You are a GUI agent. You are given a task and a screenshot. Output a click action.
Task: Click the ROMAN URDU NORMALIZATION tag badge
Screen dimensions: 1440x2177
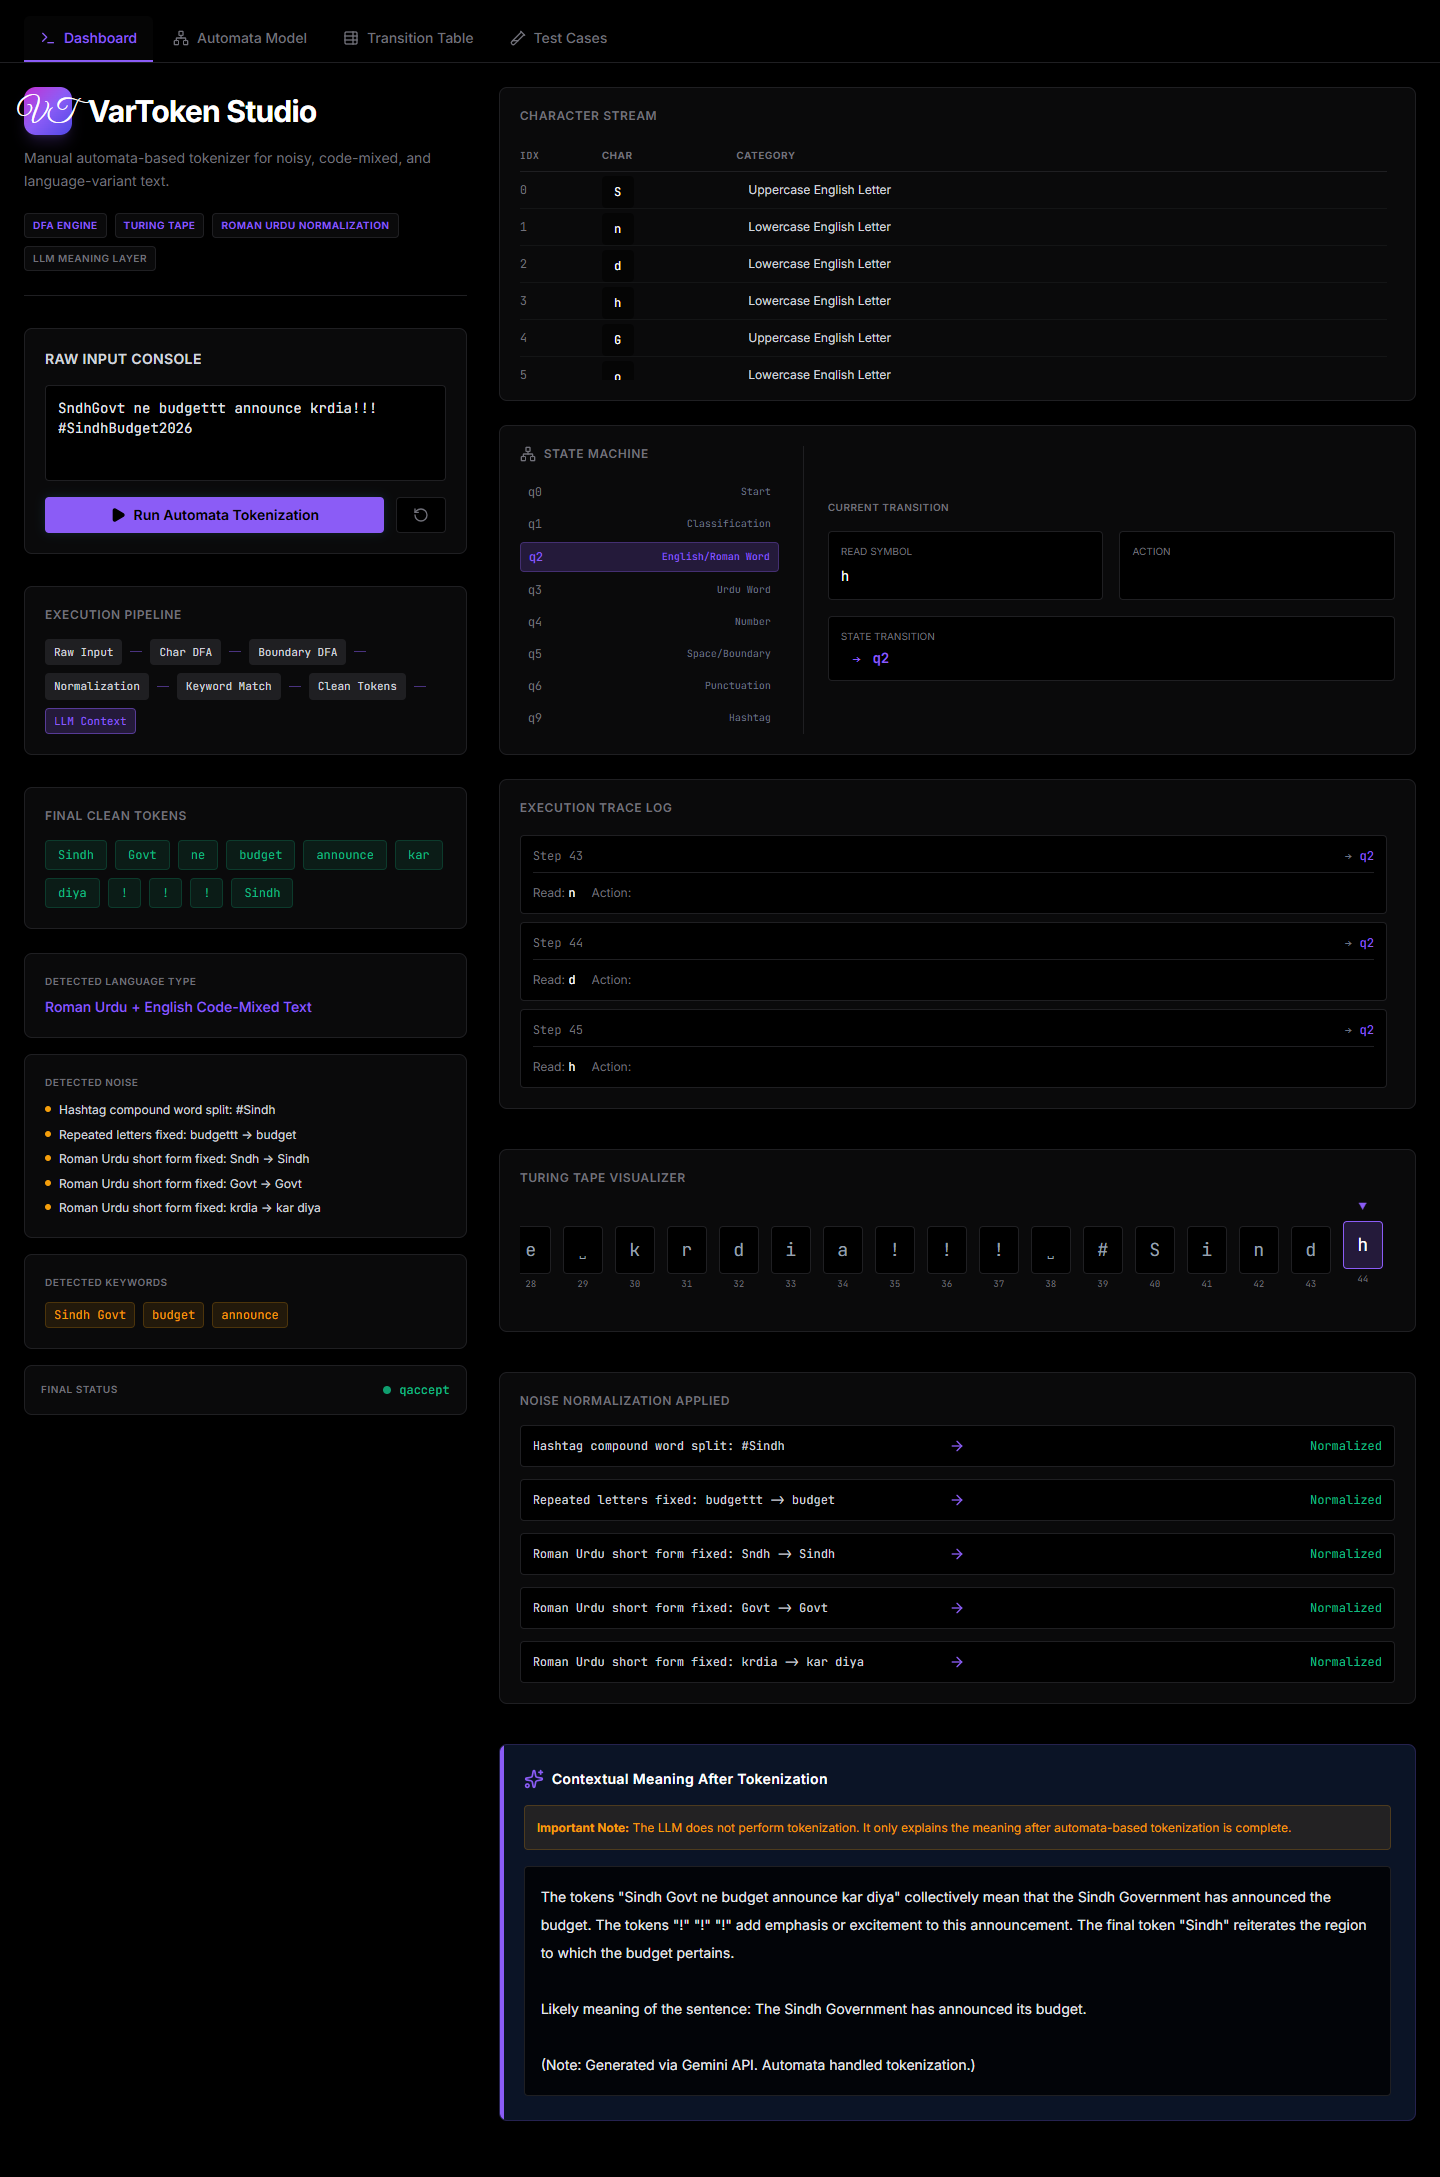pos(305,226)
